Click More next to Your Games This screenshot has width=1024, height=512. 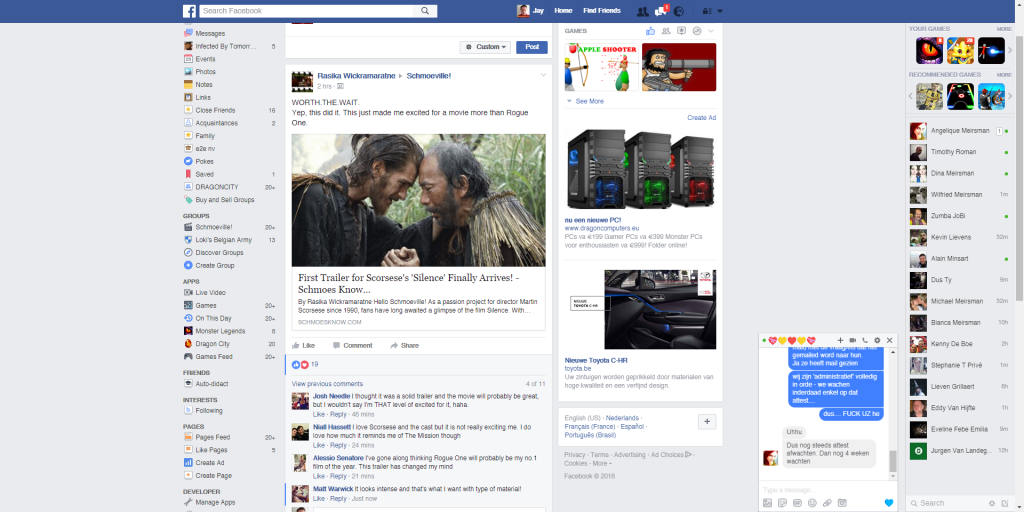pos(1004,29)
